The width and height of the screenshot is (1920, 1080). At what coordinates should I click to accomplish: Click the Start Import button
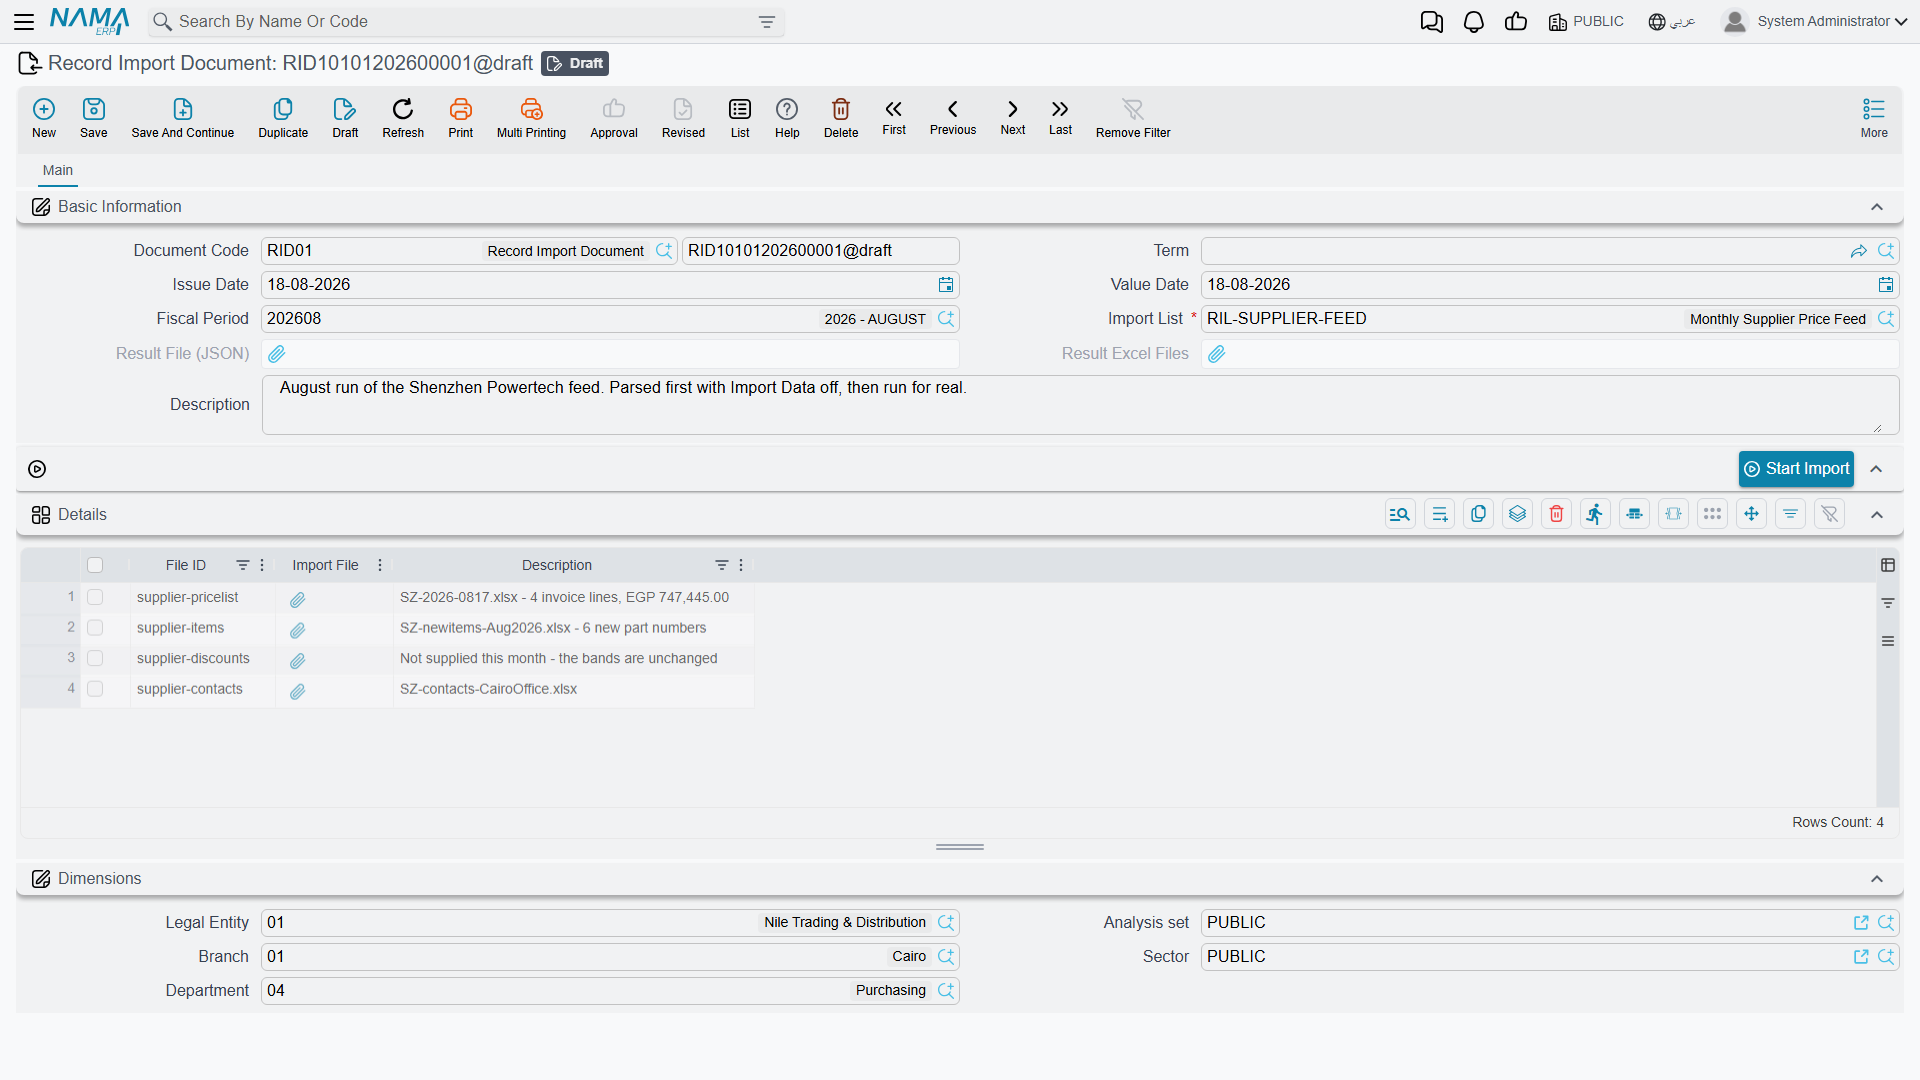point(1796,469)
